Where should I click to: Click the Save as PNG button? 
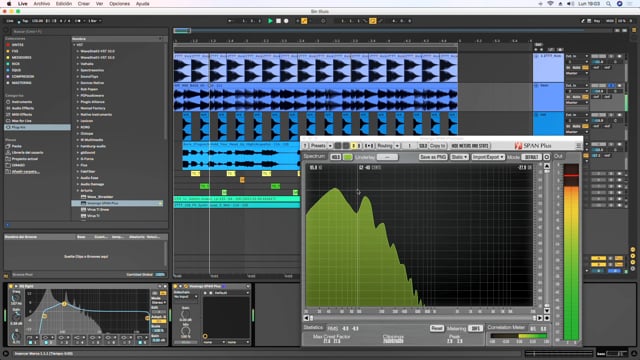(433, 157)
